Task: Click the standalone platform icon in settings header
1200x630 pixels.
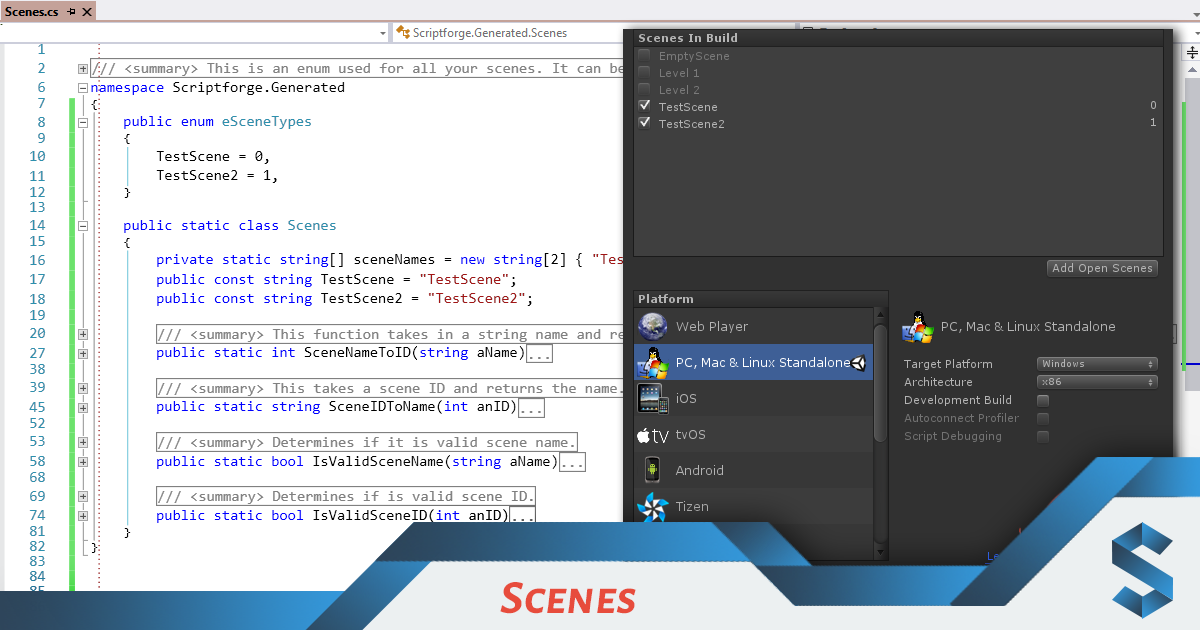Action: 918,327
